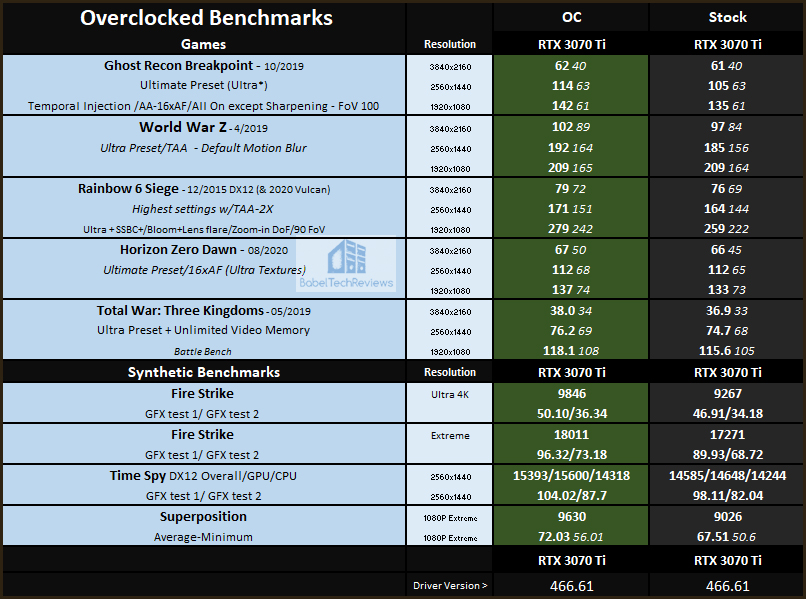This screenshot has height=599, width=806.
Task: Click OC graphics test result "50.10/36.34"
Action: (572, 414)
